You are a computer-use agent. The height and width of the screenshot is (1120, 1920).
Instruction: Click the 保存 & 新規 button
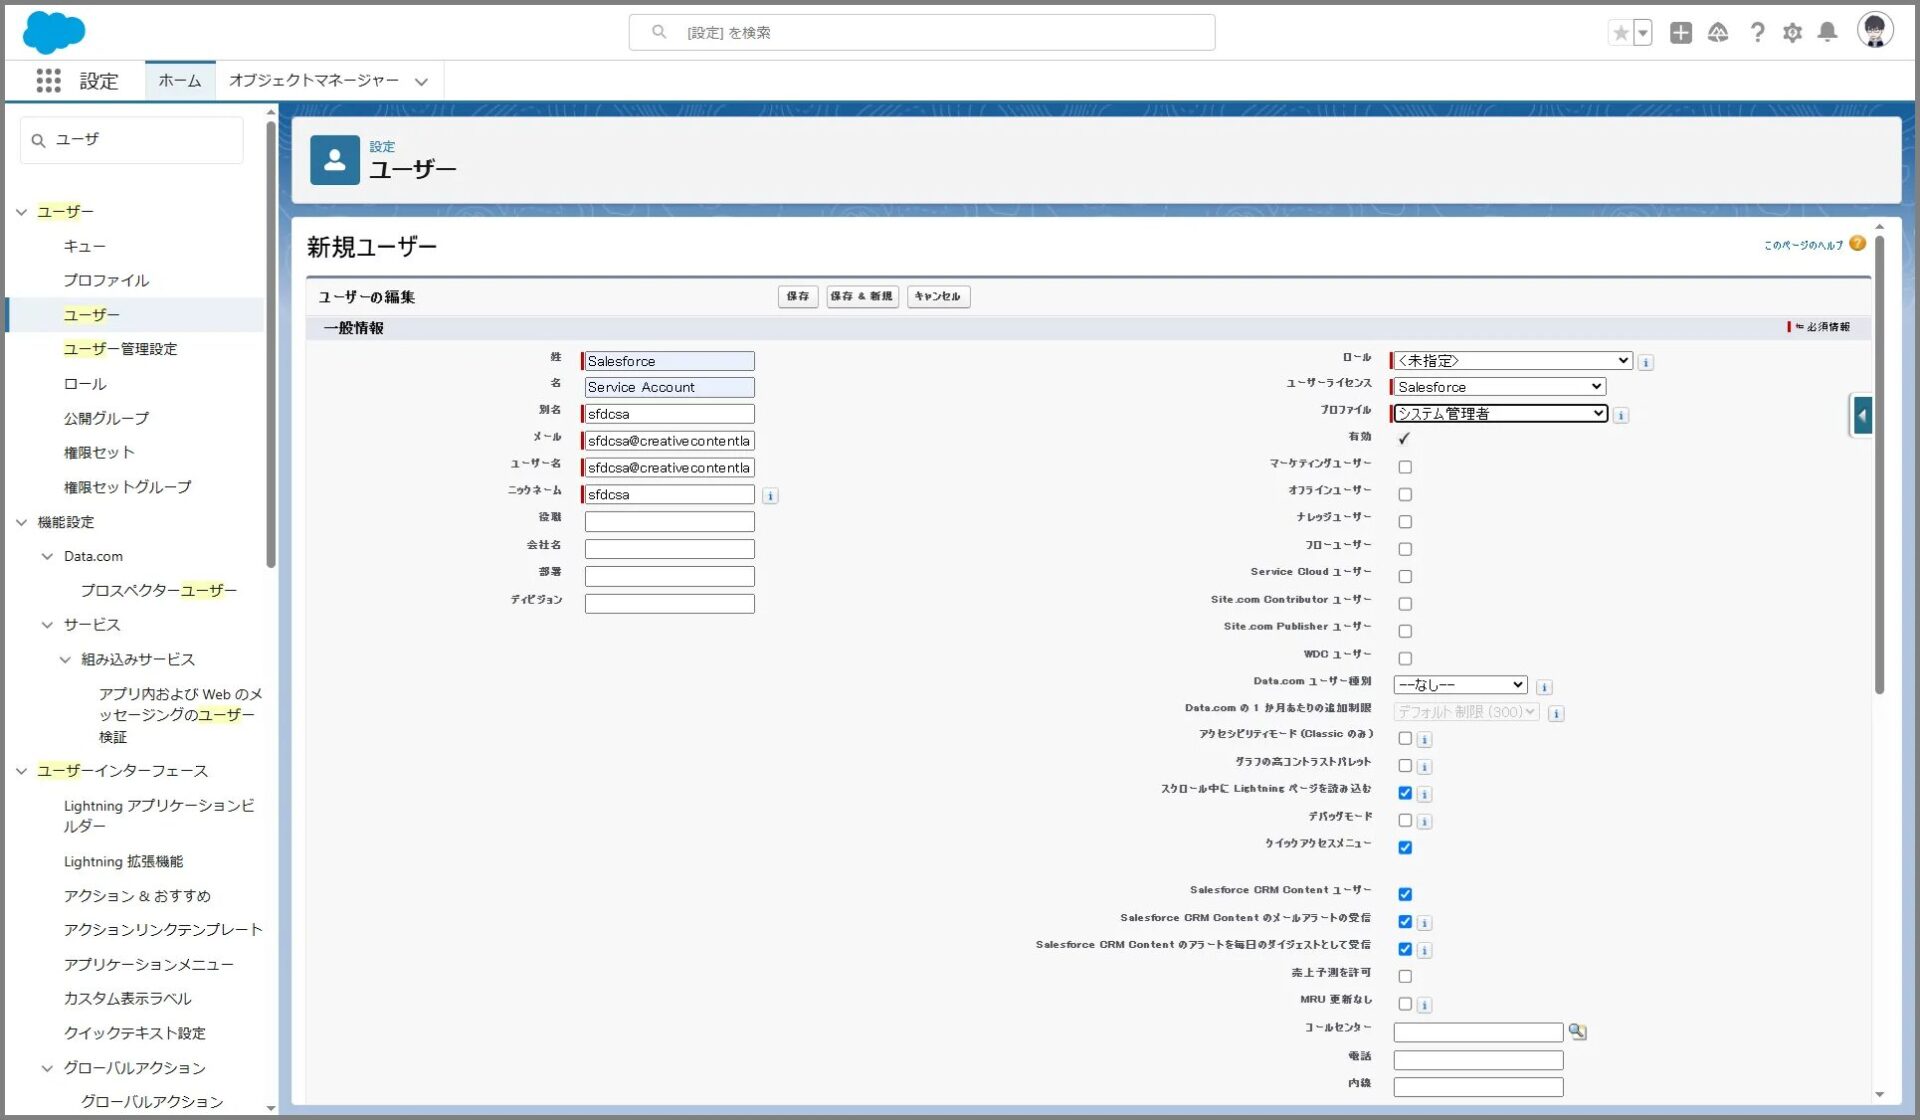click(x=862, y=296)
